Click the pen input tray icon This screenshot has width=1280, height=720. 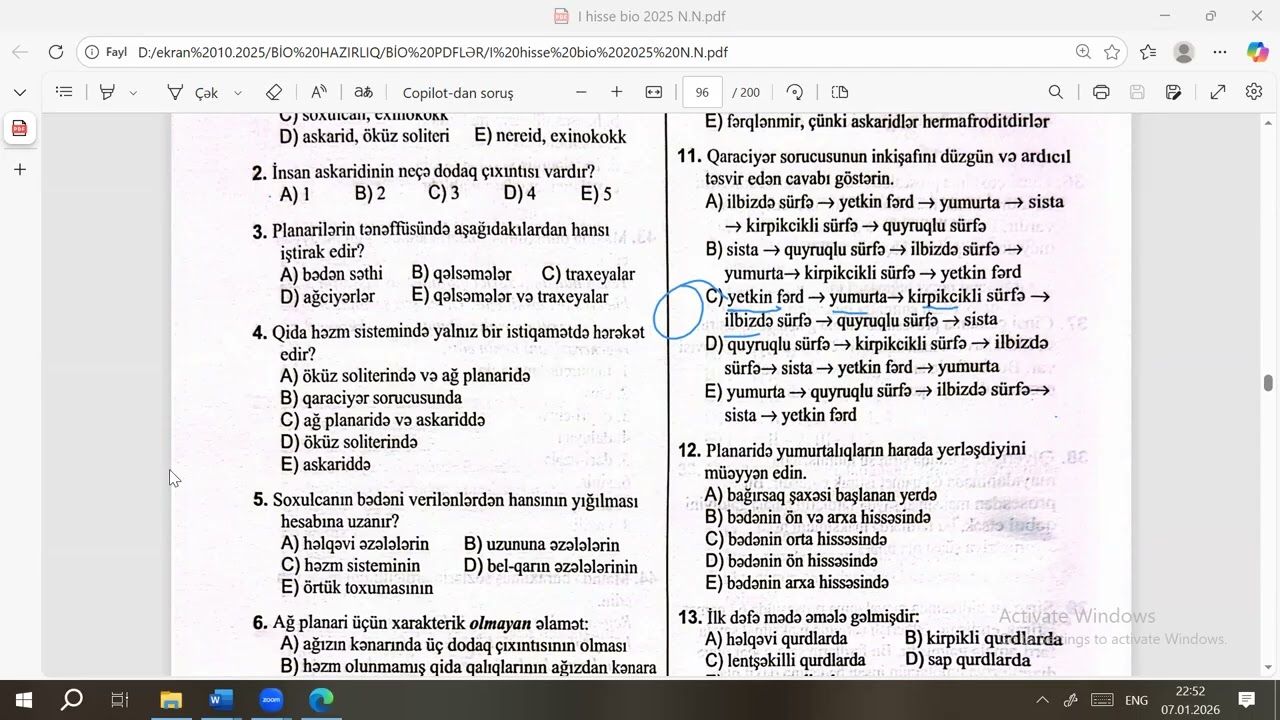click(1071, 700)
